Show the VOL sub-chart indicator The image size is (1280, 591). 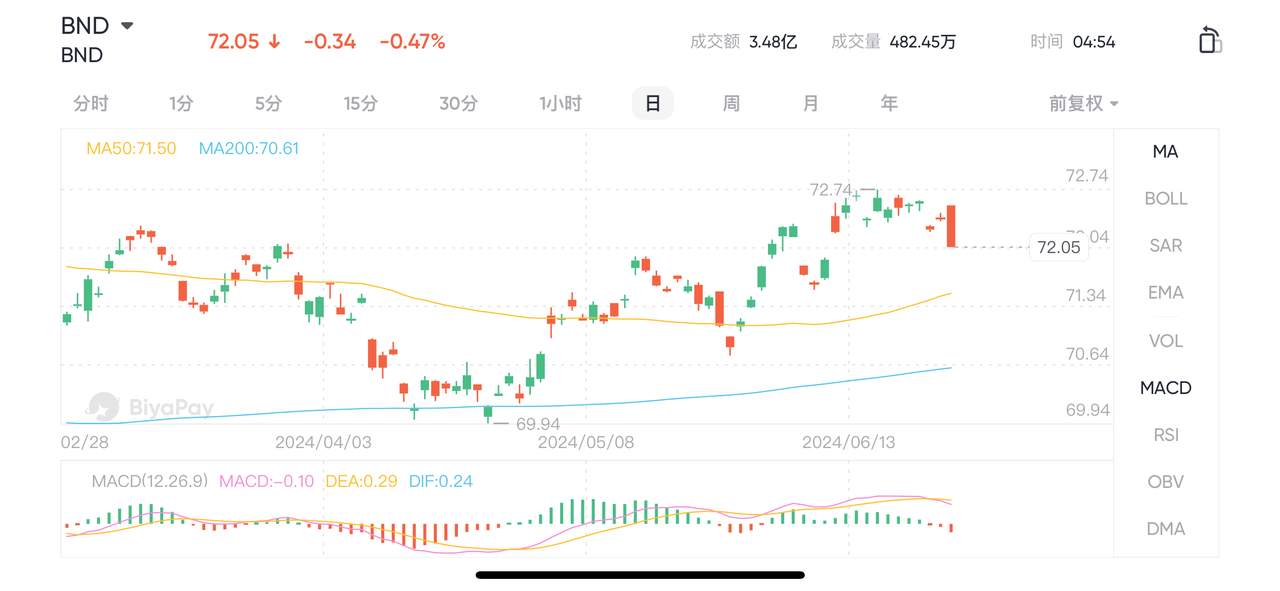pos(1166,340)
